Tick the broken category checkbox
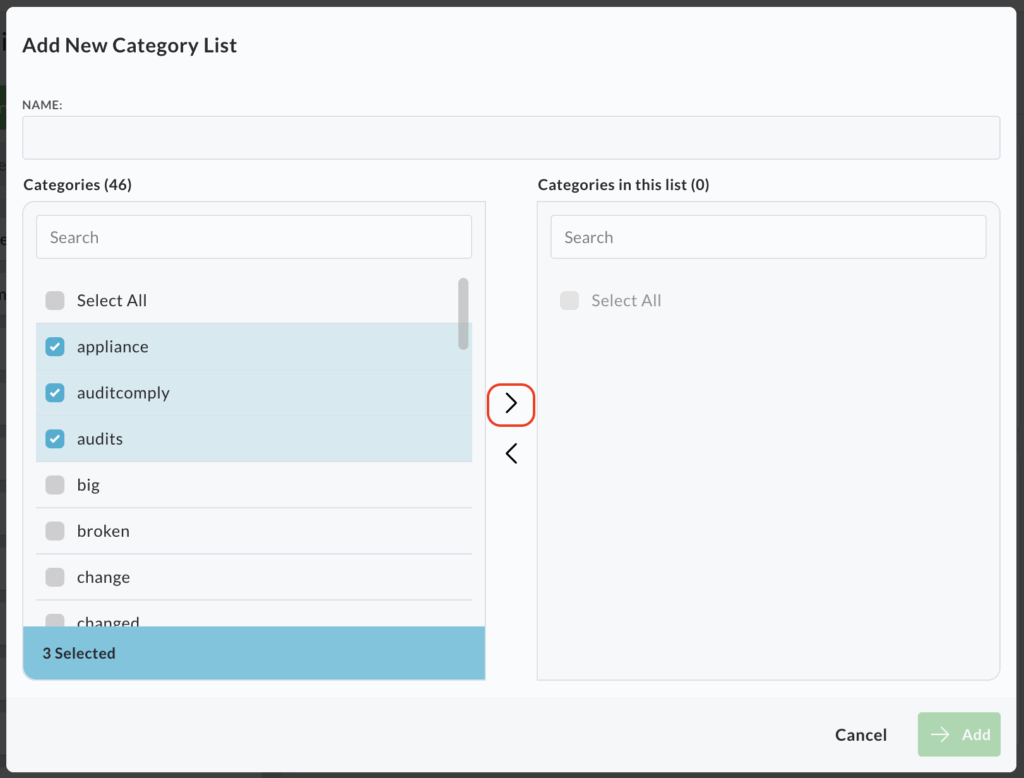Screen dimensions: 1024x778 pos(55,531)
